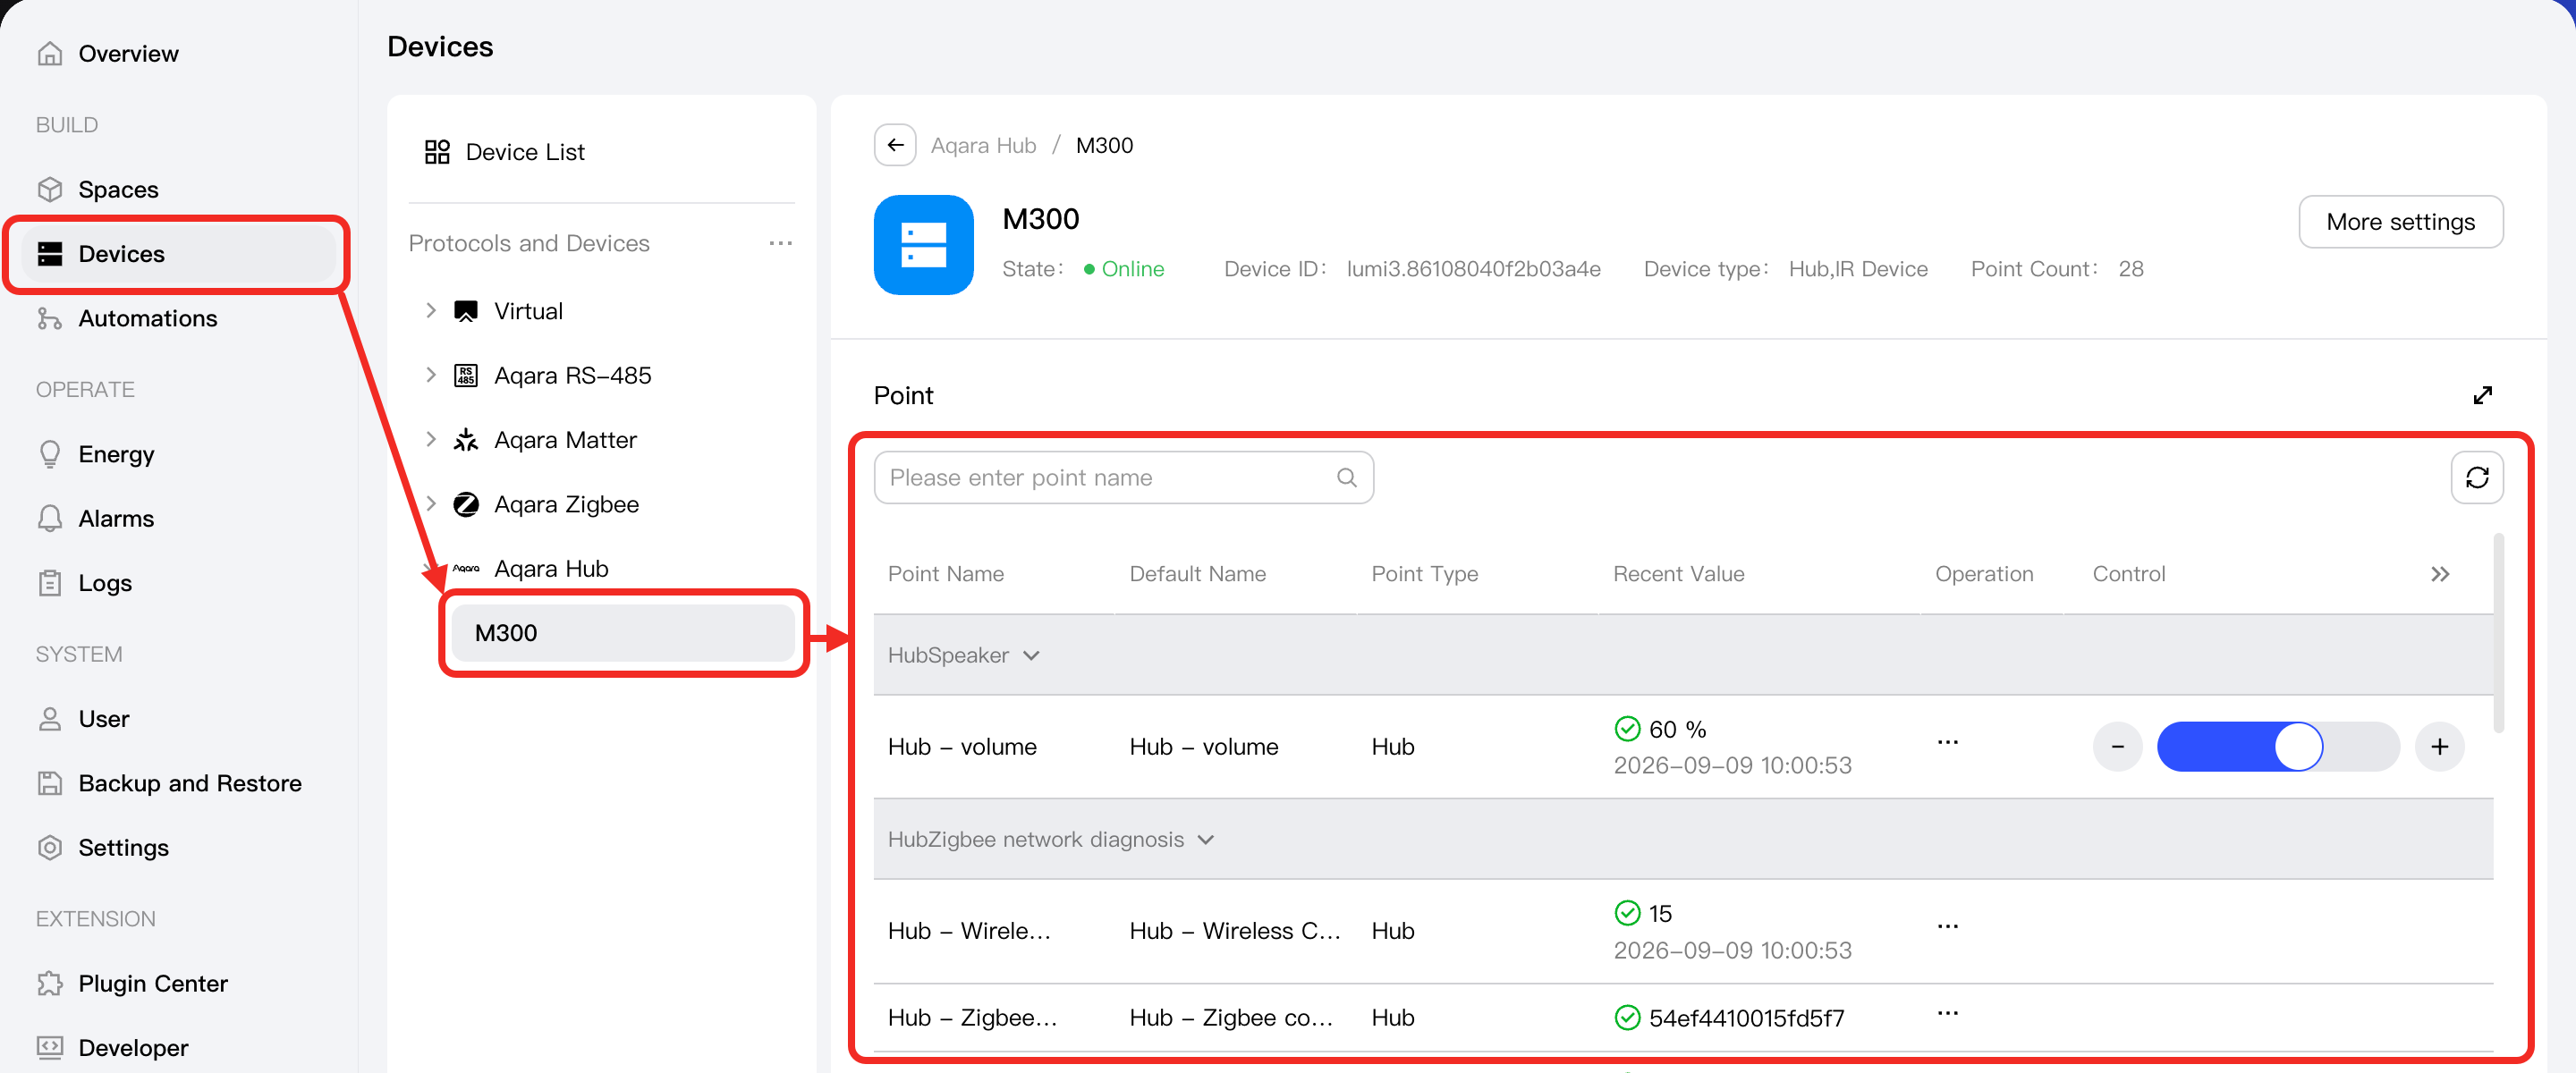Click the Settings gear icon
Image resolution: width=2576 pixels, height=1073 pixels.
point(49,847)
